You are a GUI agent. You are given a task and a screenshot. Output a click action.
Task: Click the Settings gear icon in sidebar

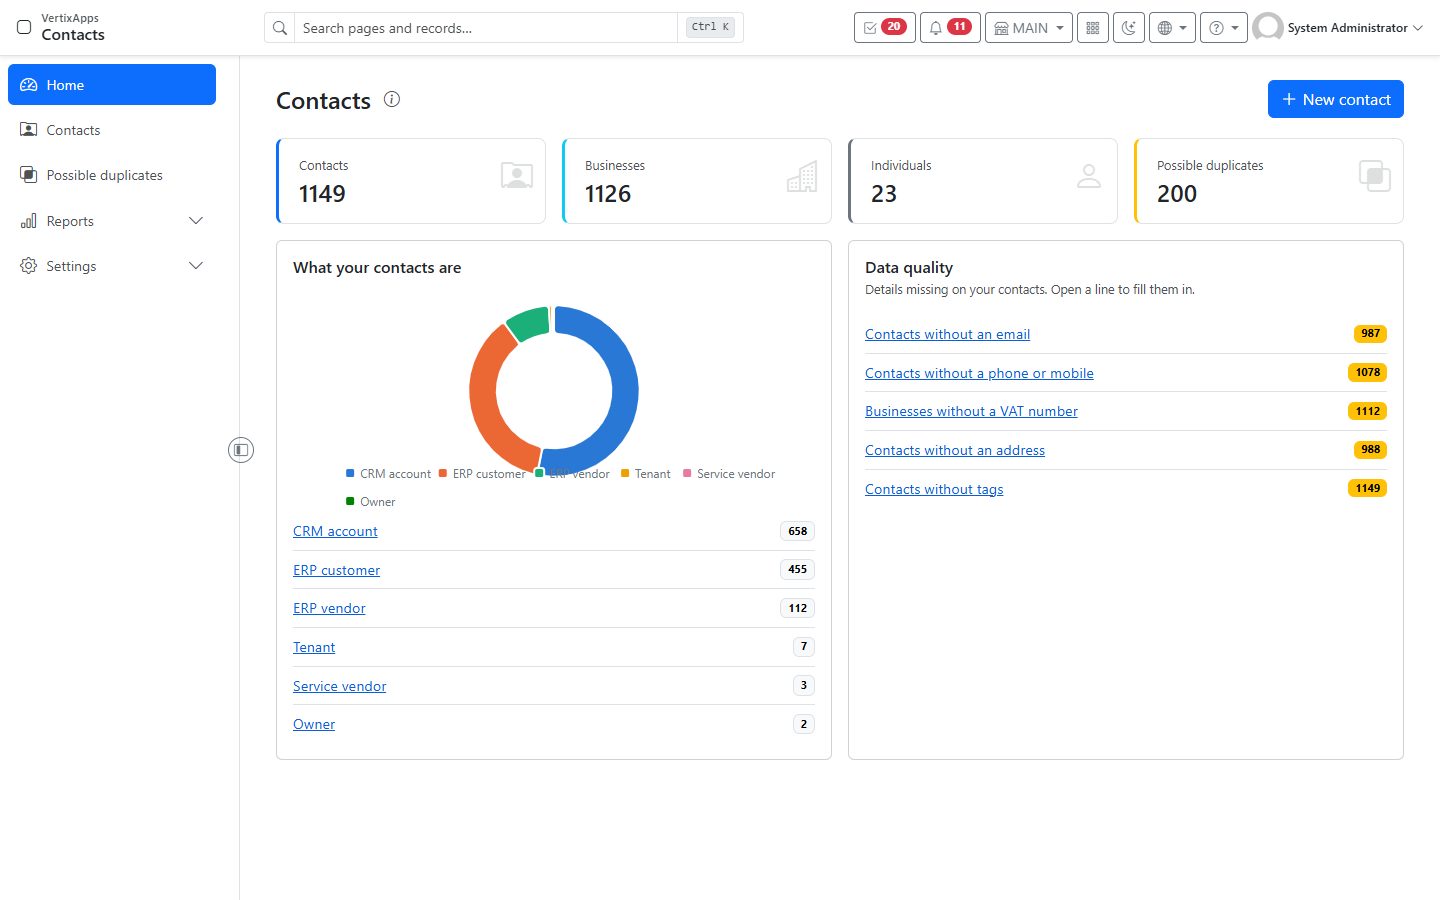(29, 266)
